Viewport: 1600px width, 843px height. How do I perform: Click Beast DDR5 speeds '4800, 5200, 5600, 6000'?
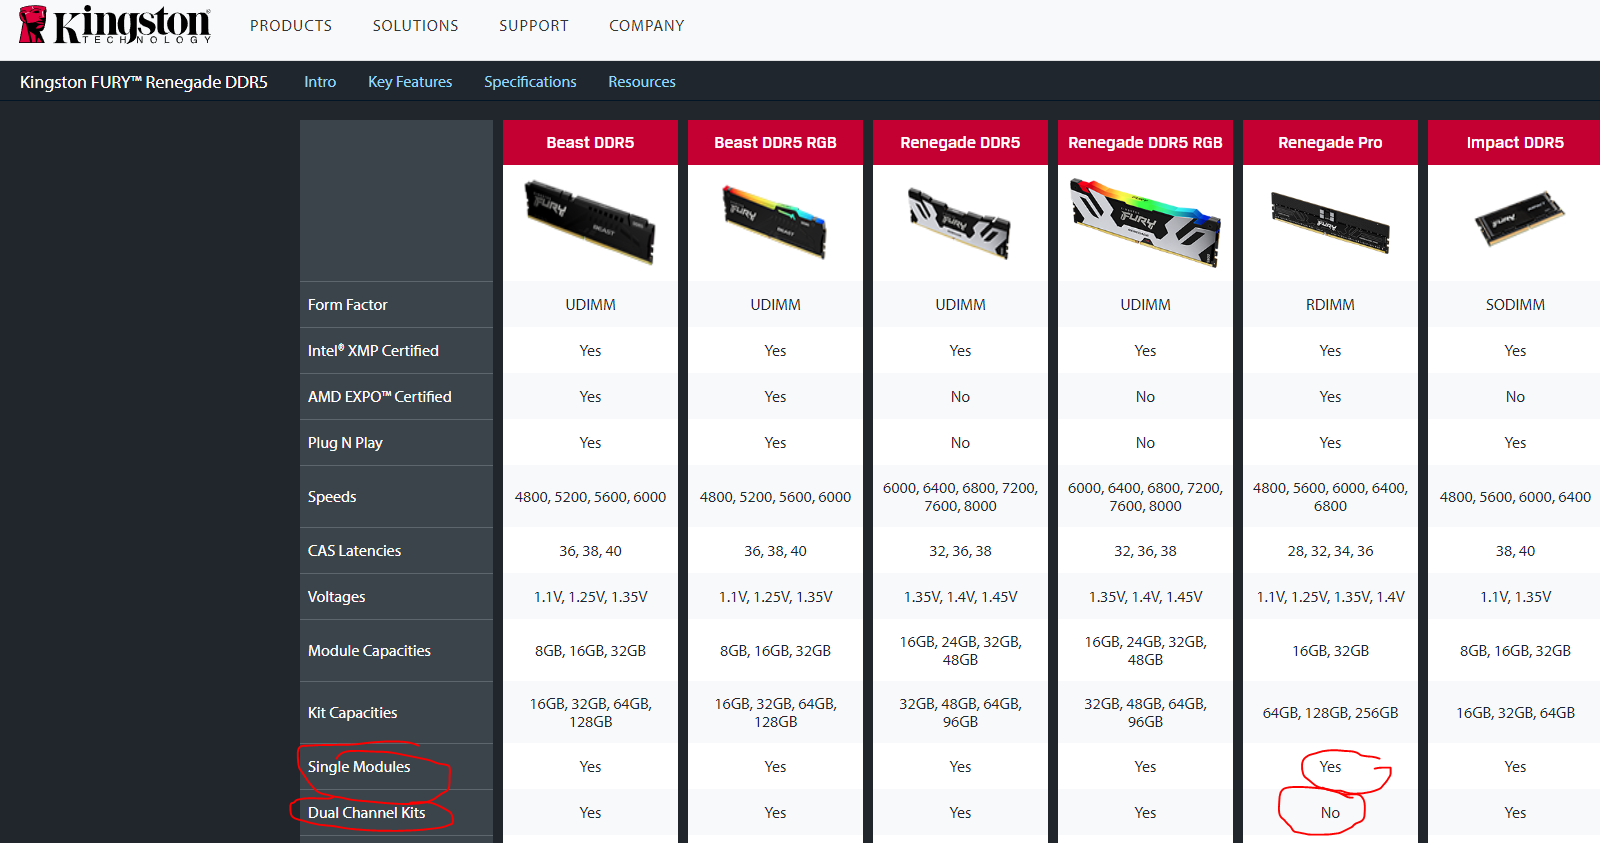(590, 497)
